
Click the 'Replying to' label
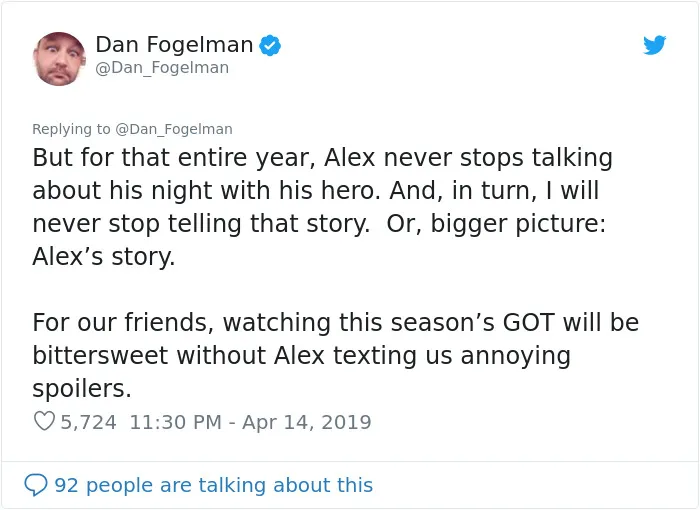pos(71,129)
